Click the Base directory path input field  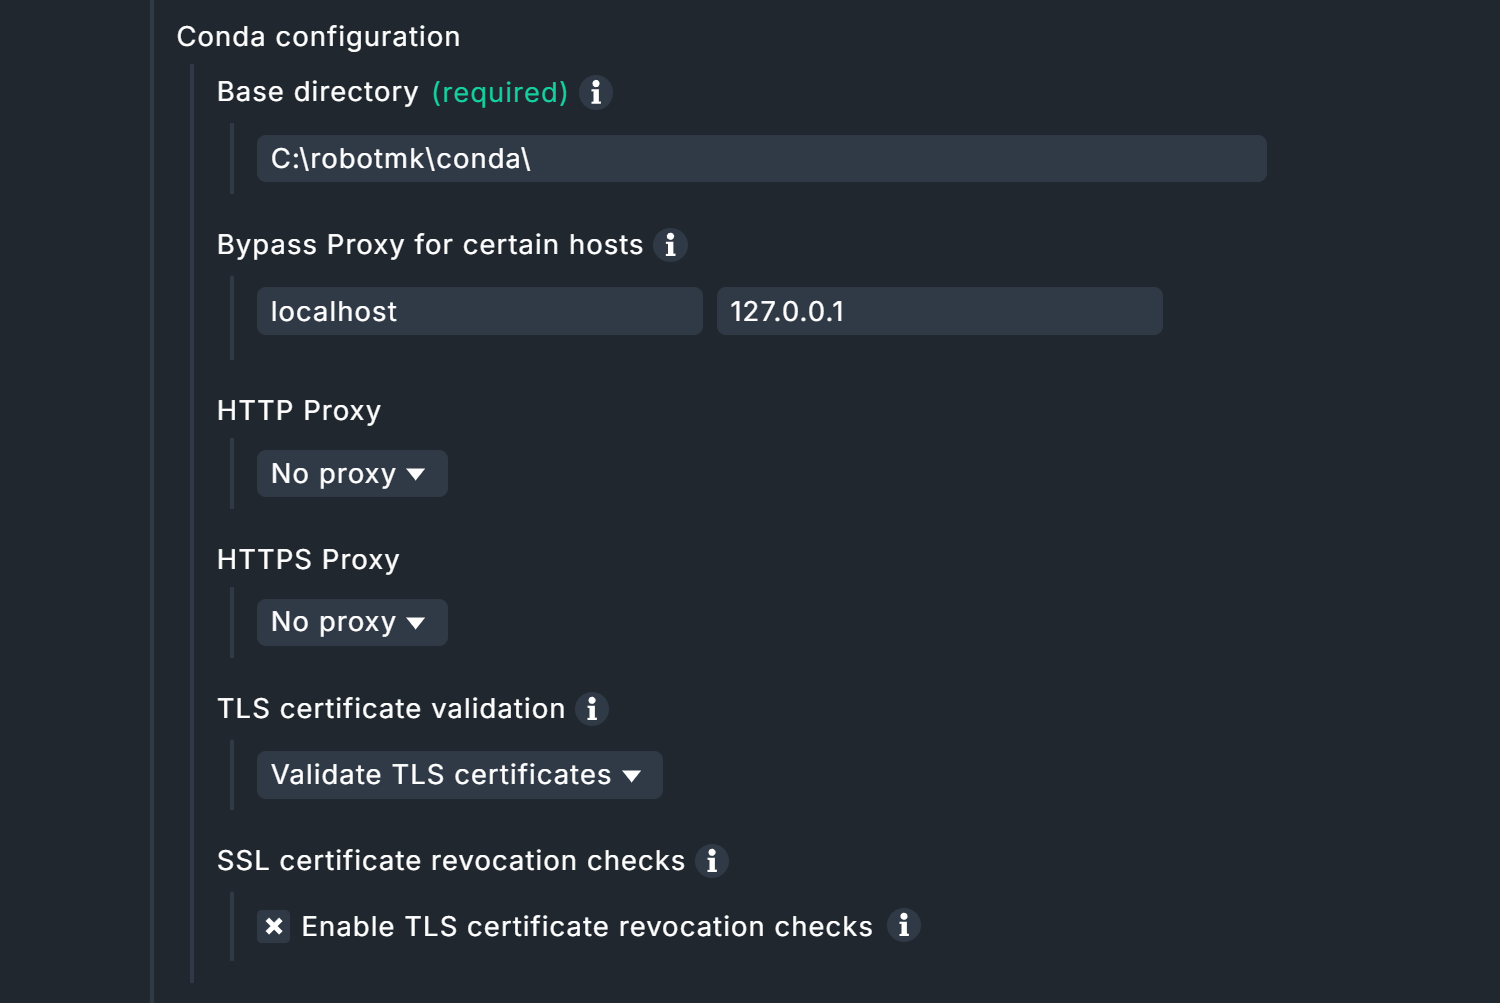tap(761, 159)
